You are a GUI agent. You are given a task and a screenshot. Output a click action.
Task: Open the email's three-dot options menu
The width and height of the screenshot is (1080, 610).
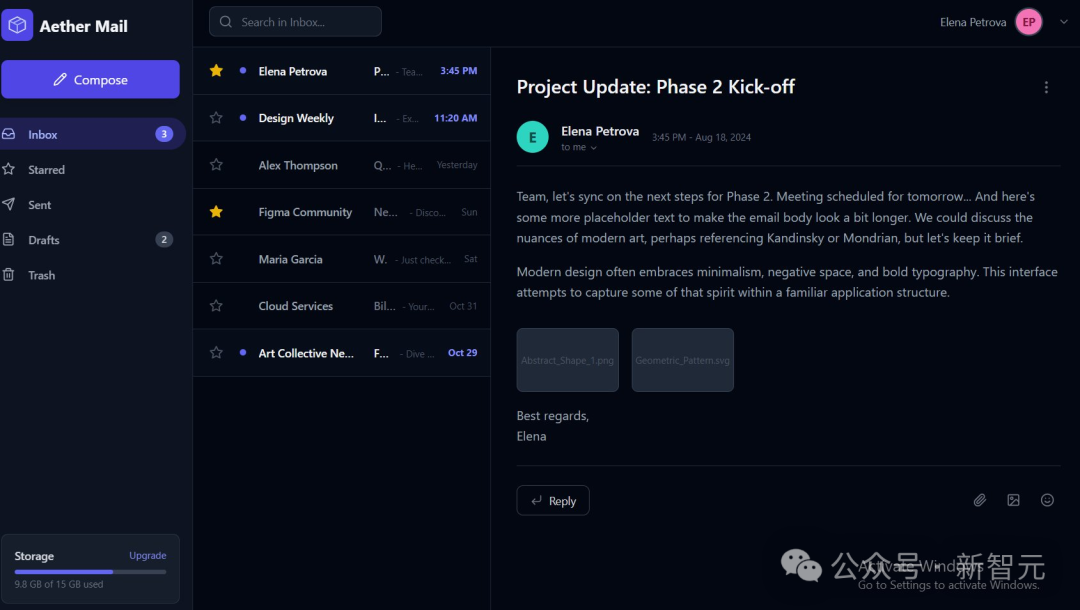(x=1046, y=87)
